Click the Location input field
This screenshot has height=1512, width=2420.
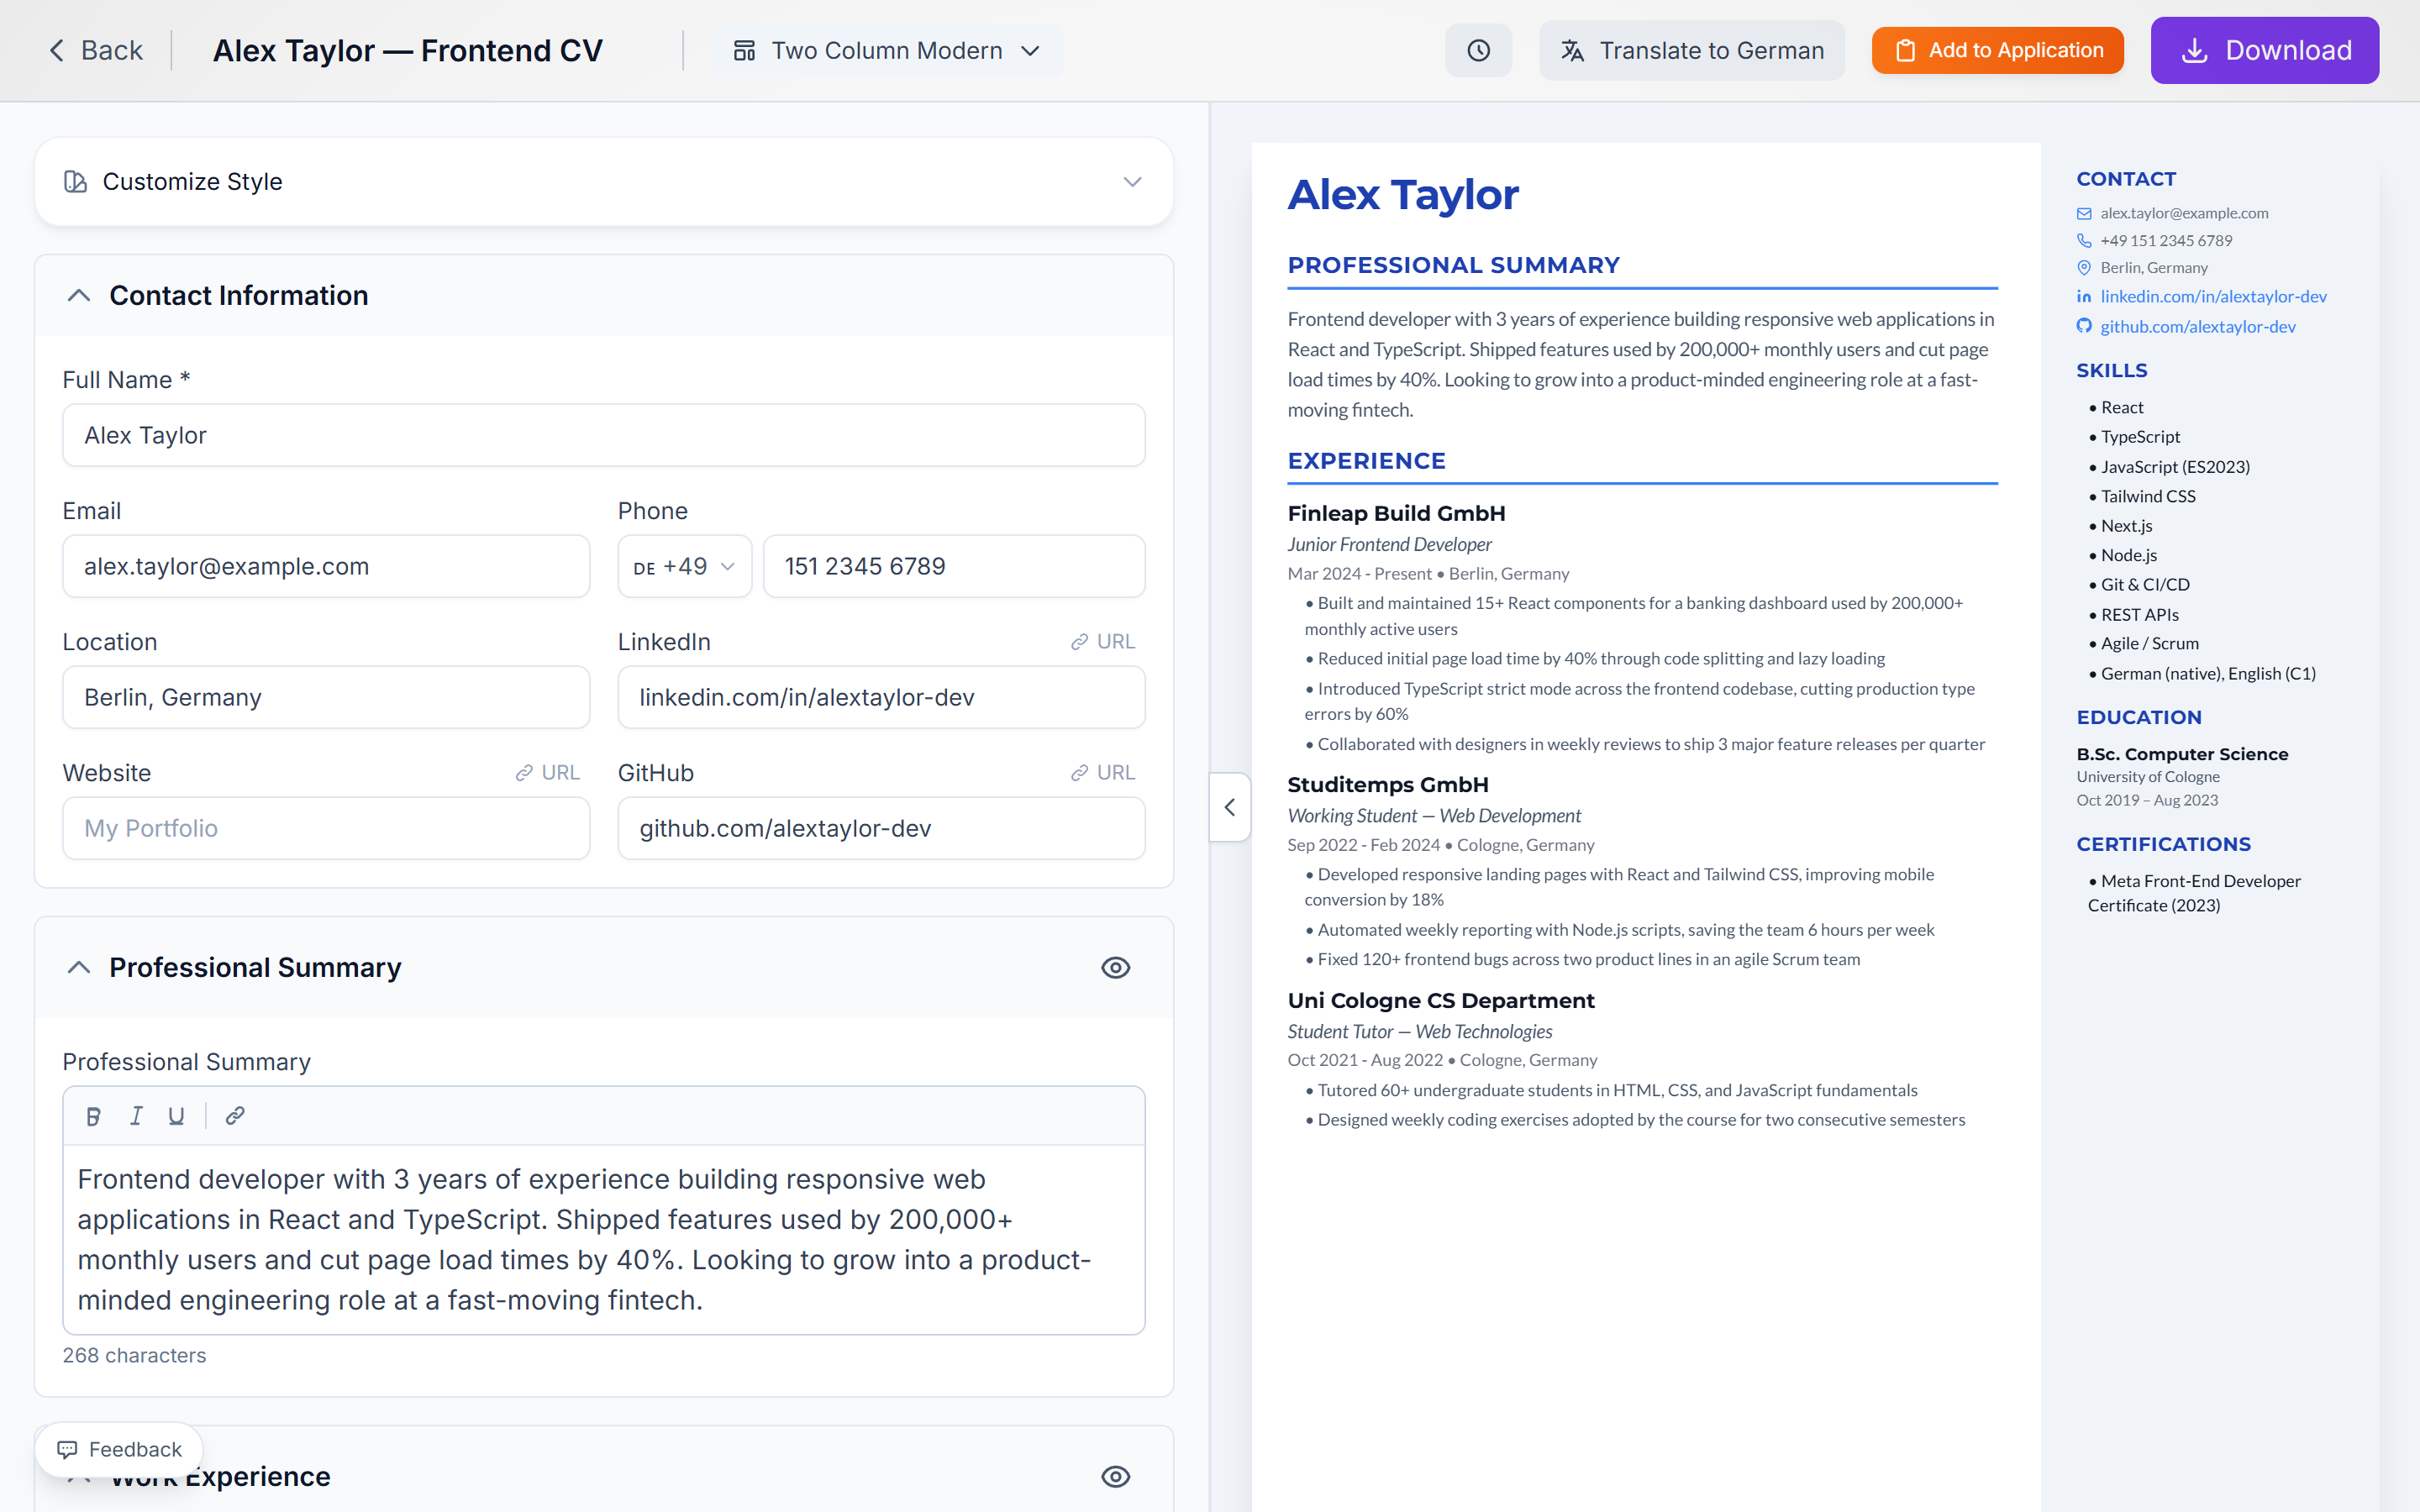click(x=326, y=697)
